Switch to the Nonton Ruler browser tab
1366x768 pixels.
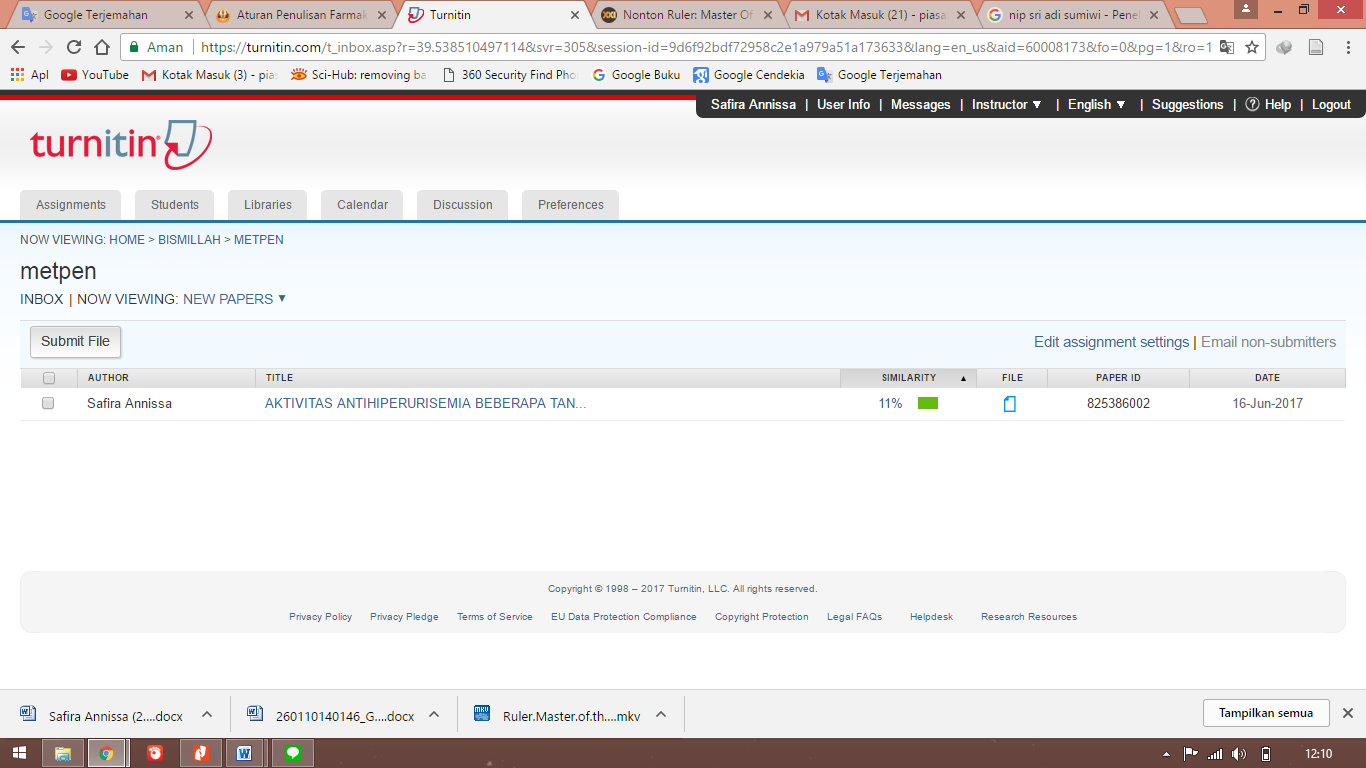688,15
